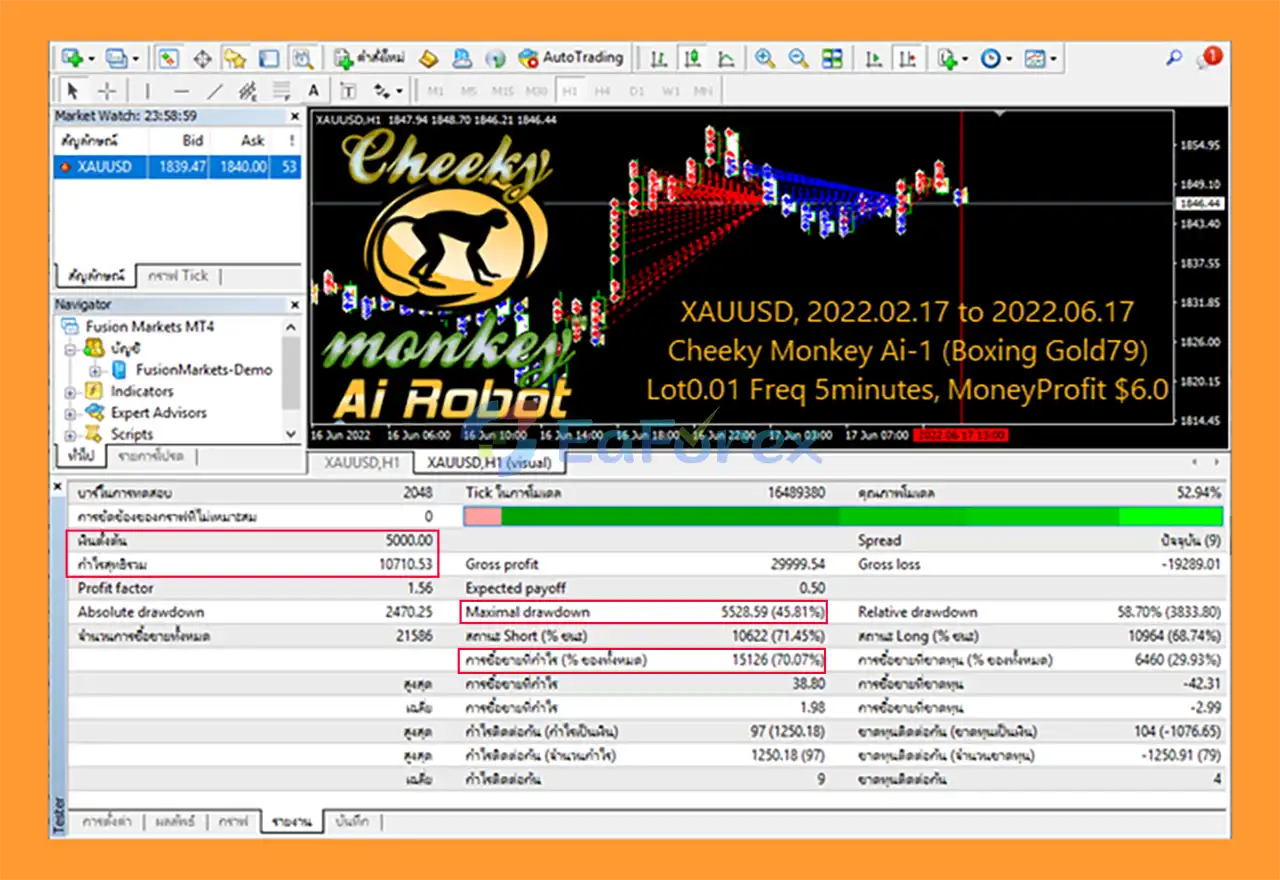Expand the Expert Advisors tree node

click(x=70, y=413)
